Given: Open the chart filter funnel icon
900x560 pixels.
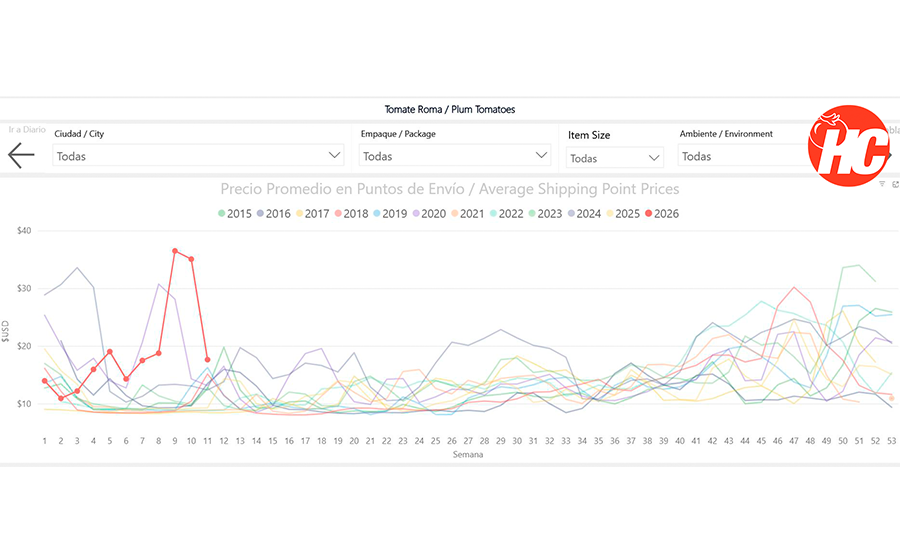Looking at the screenshot, I should (x=881, y=184).
